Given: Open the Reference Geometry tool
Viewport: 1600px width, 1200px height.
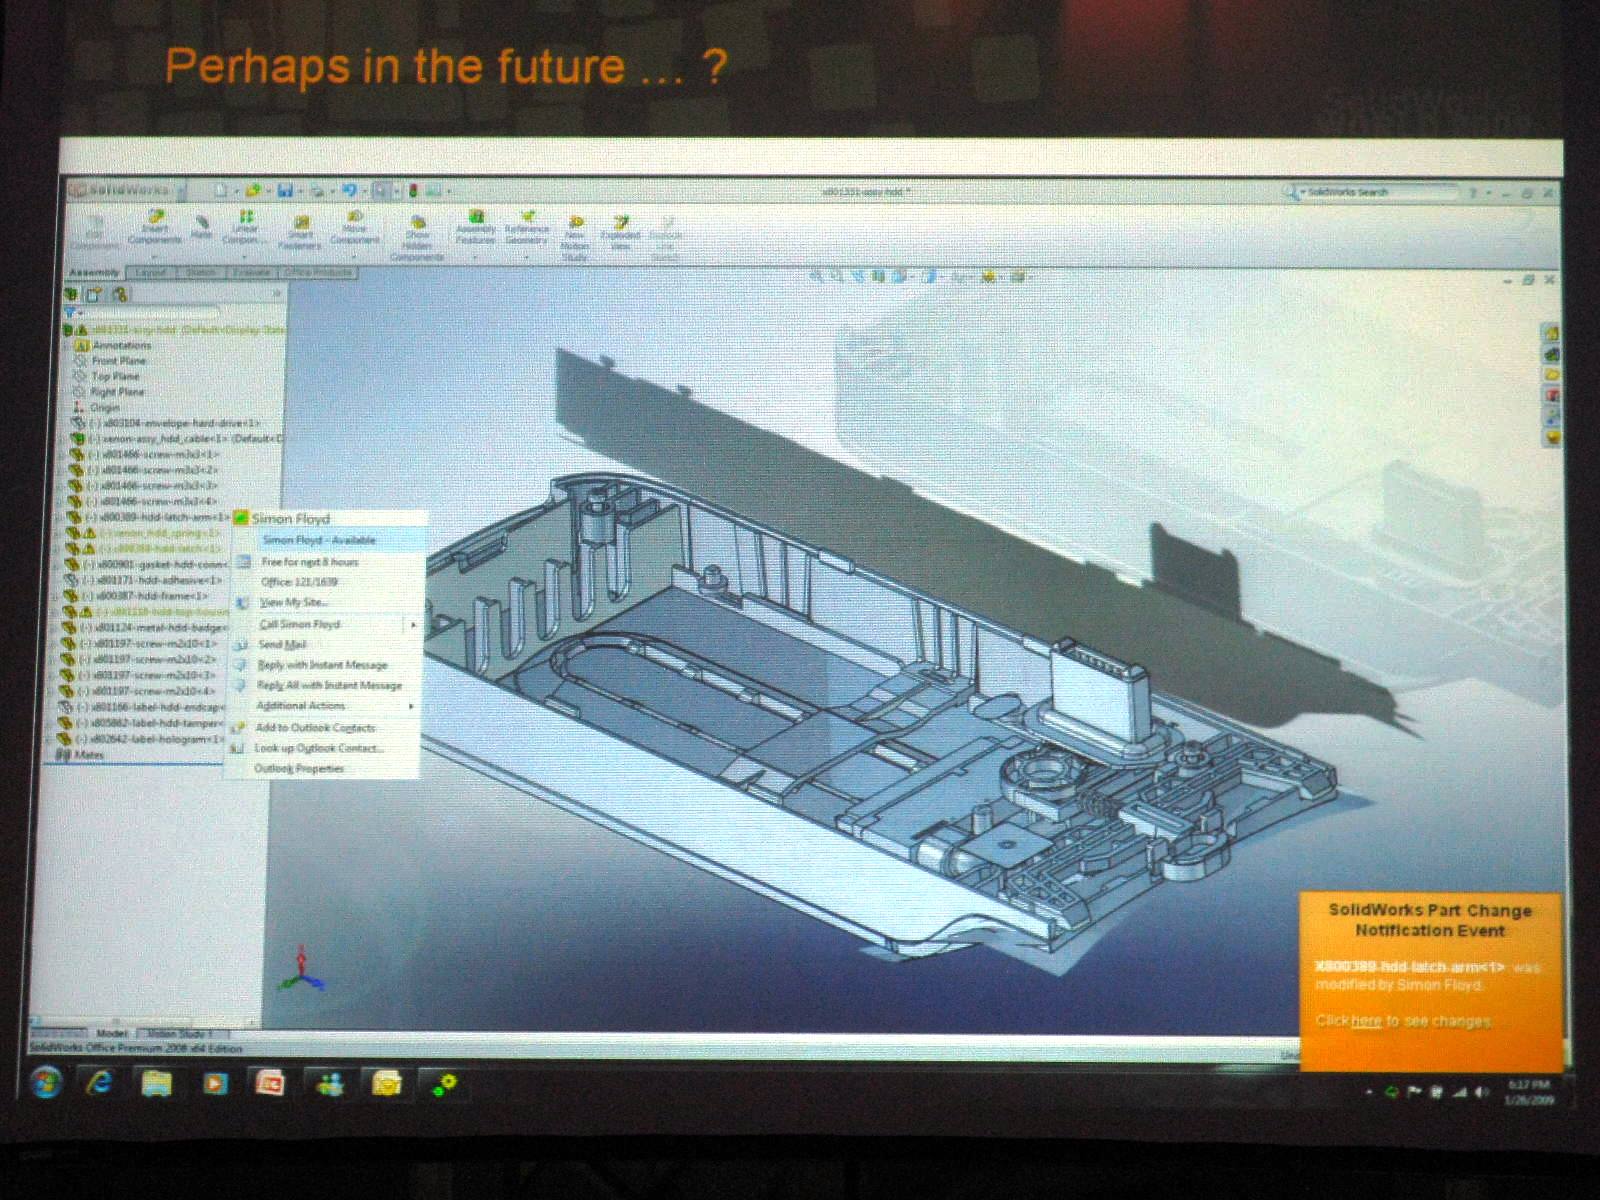Looking at the screenshot, I should (x=526, y=227).
